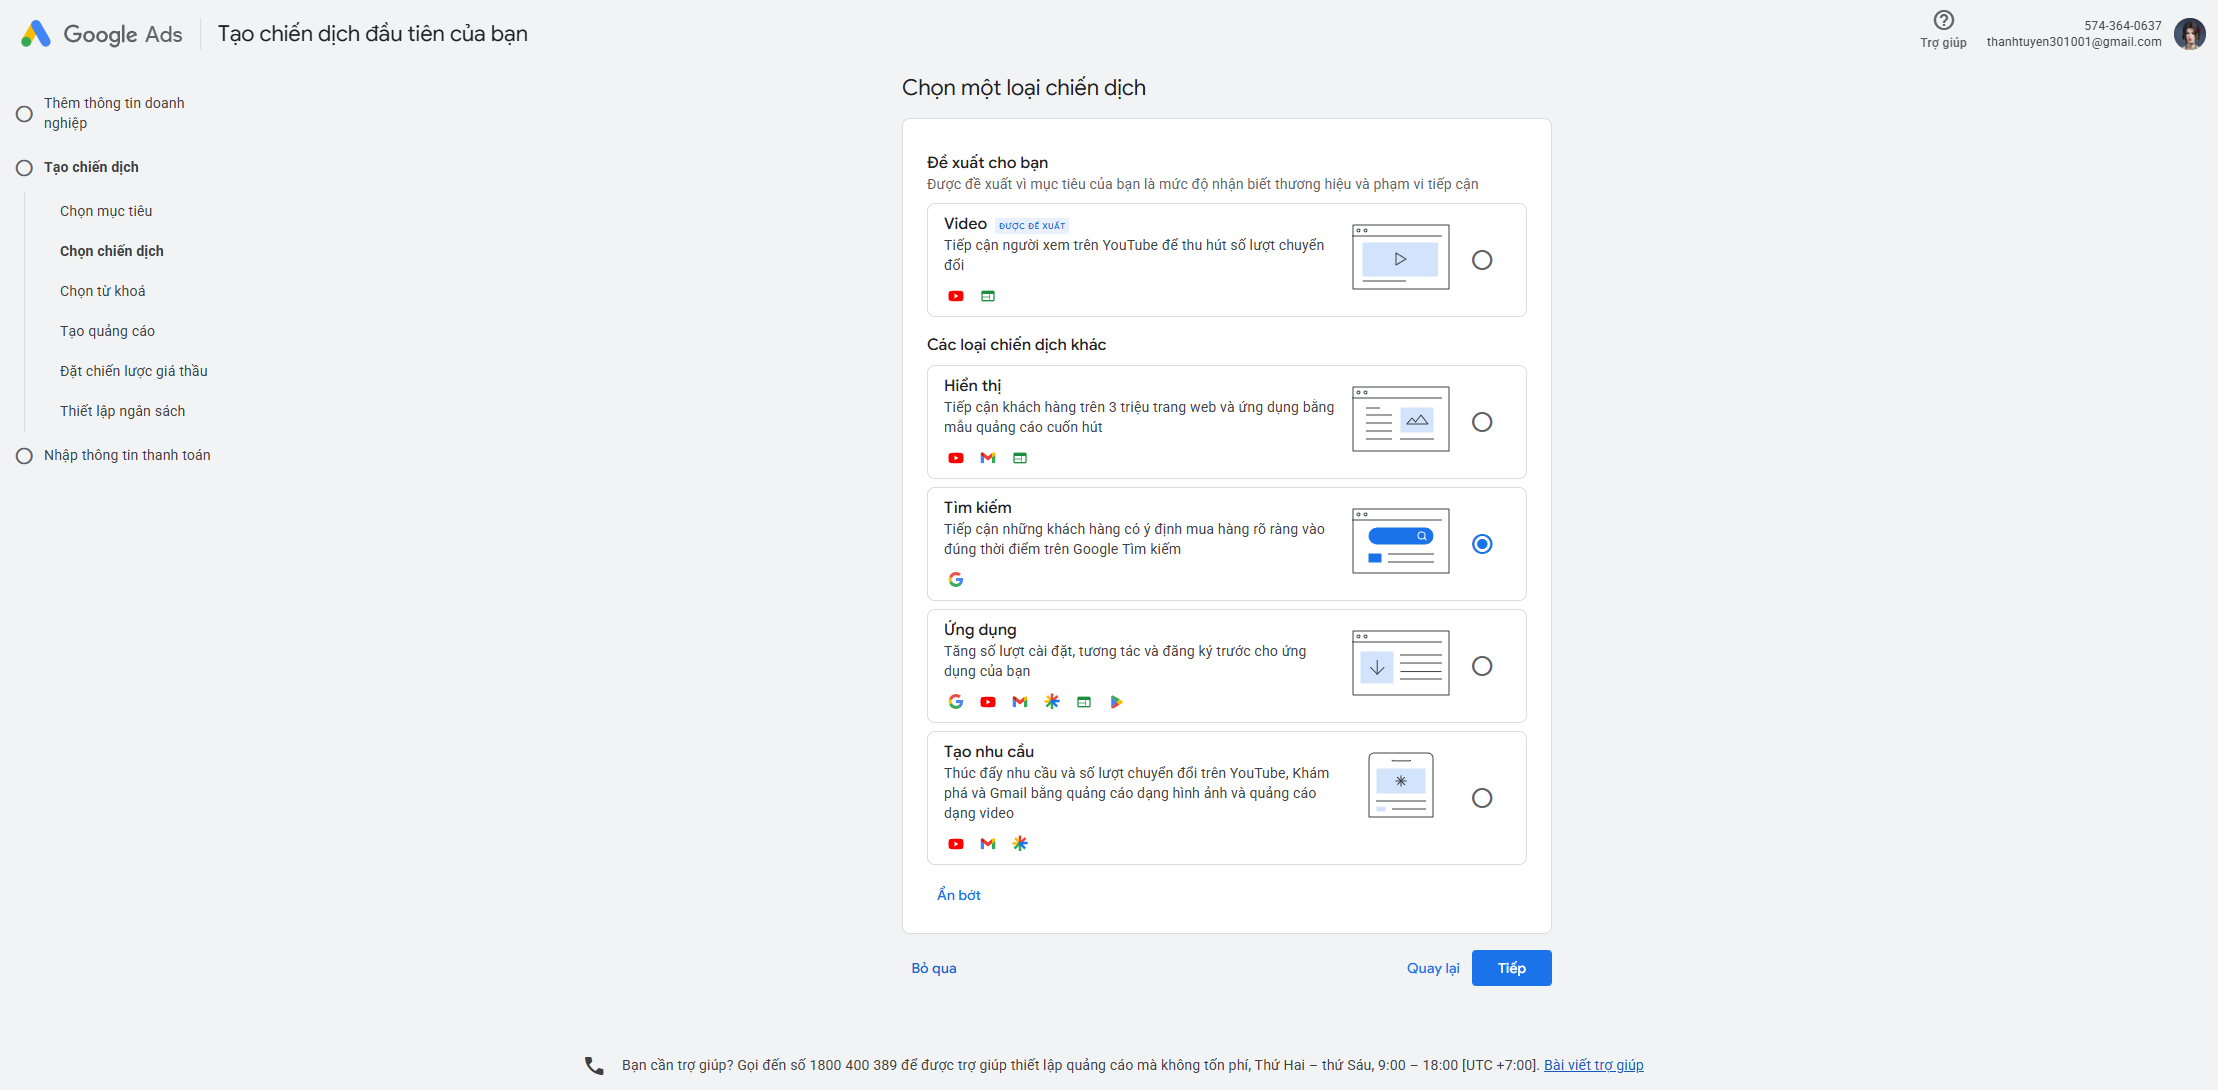The height and width of the screenshot is (1090, 2218).
Task: Click Gmail icon in Tạo nhu cầu card
Action: [988, 844]
